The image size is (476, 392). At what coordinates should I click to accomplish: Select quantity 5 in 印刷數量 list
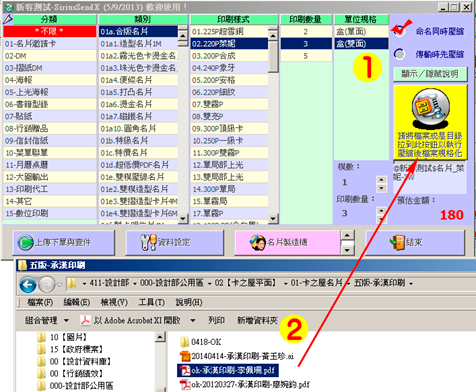click(306, 56)
